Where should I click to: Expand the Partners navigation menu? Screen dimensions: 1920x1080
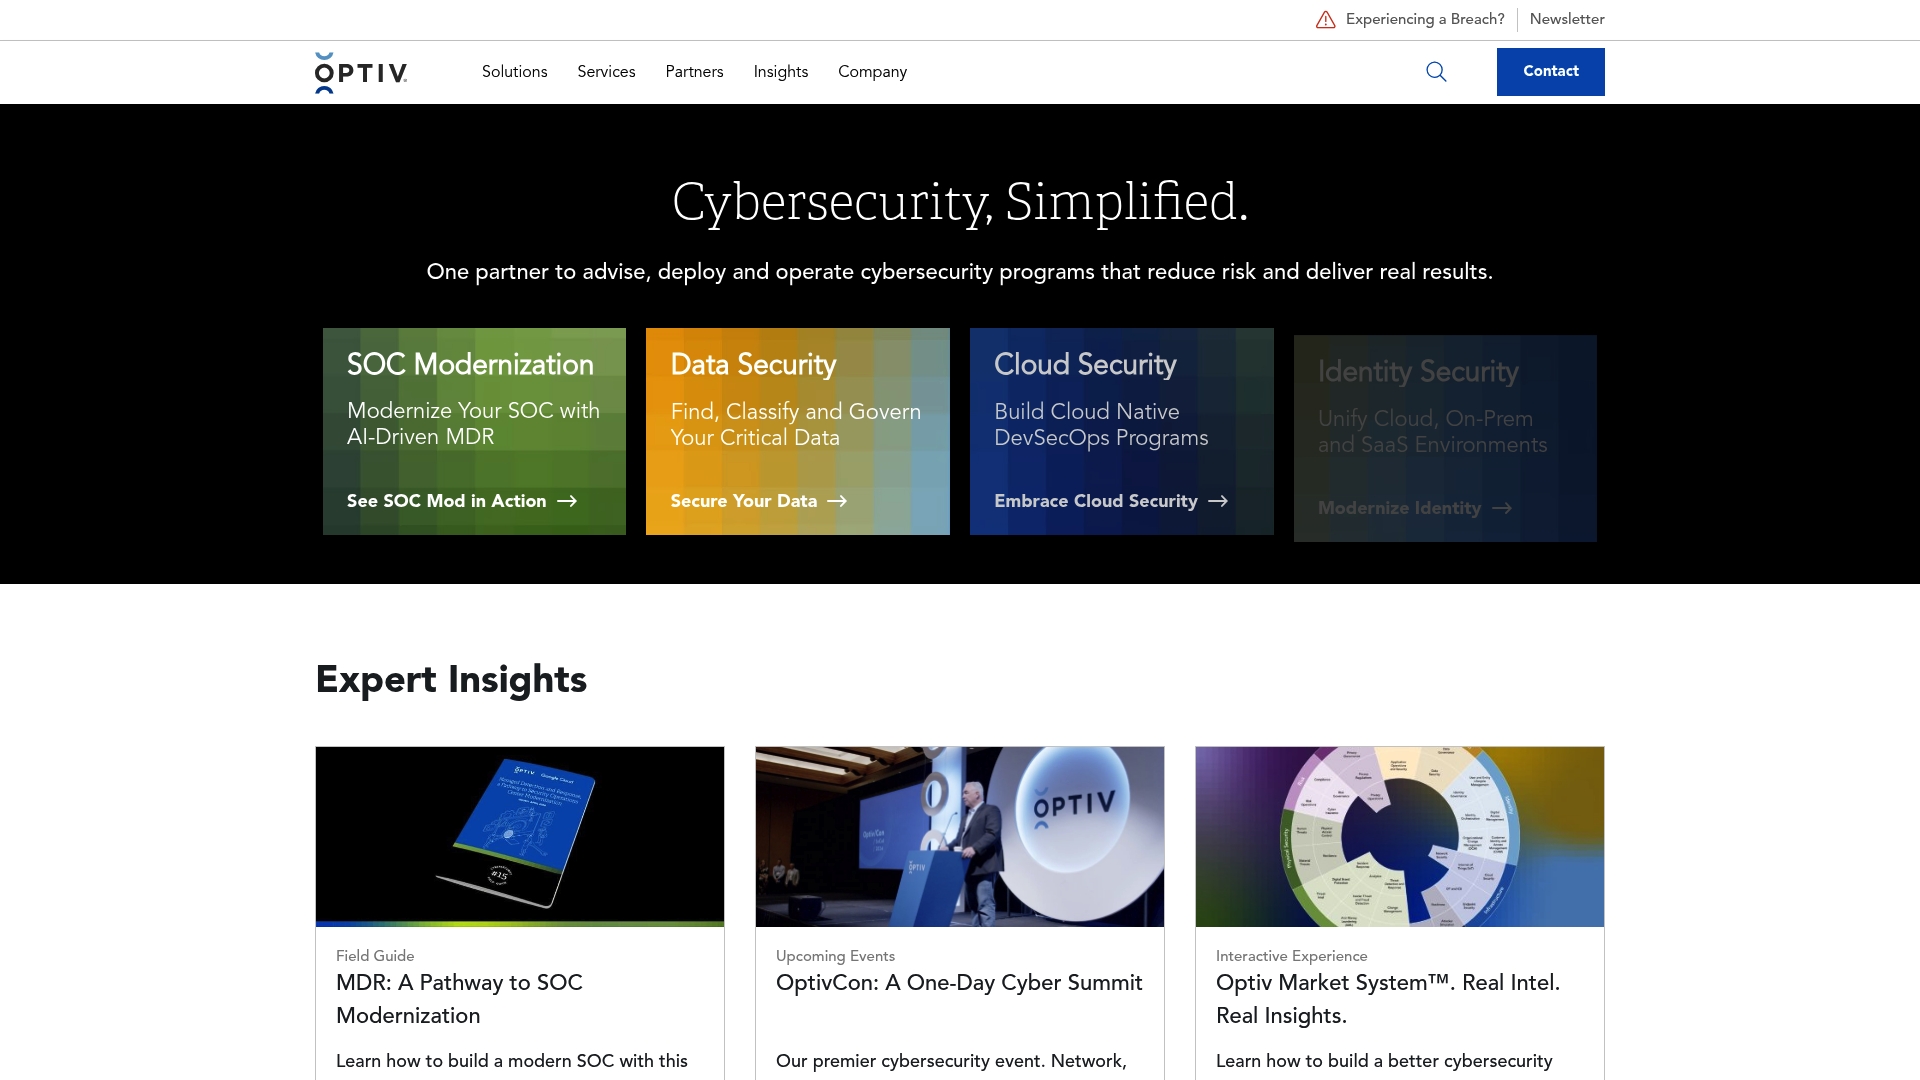tap(694, 72)
